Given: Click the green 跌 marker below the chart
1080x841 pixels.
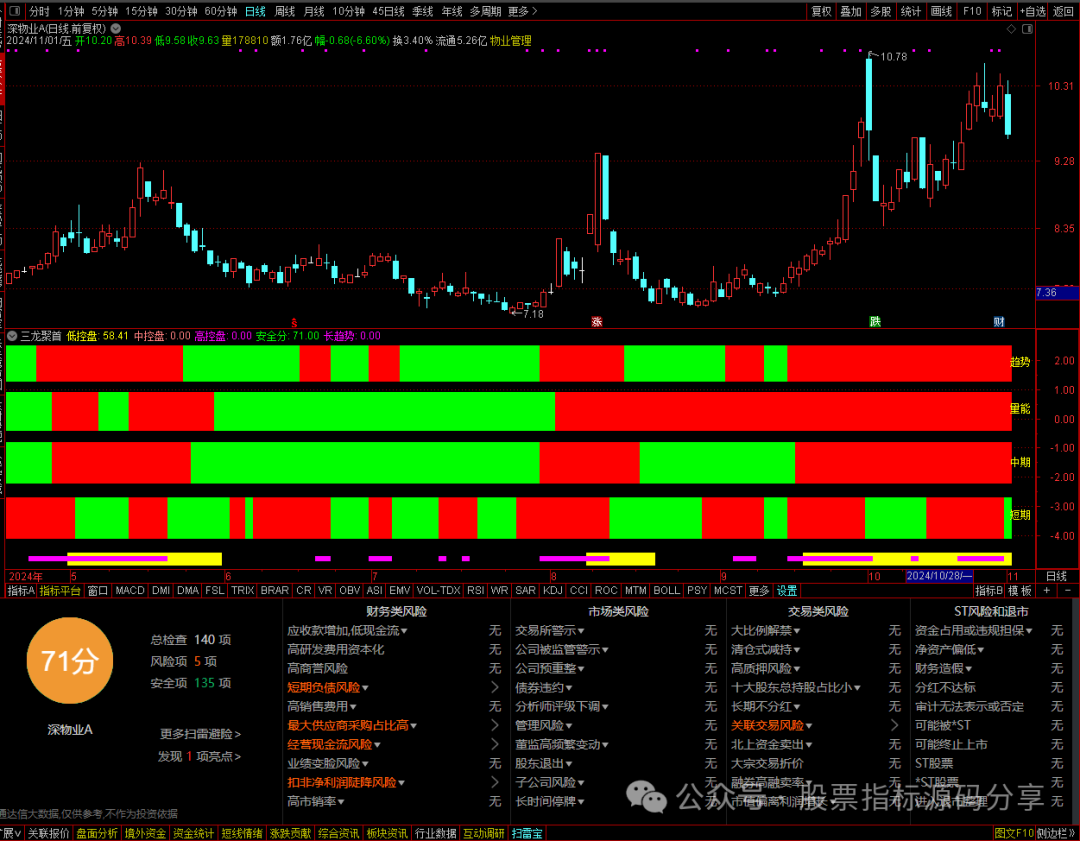Looking at the screenshot, I should pyautogui.click(x=875, y=322).
